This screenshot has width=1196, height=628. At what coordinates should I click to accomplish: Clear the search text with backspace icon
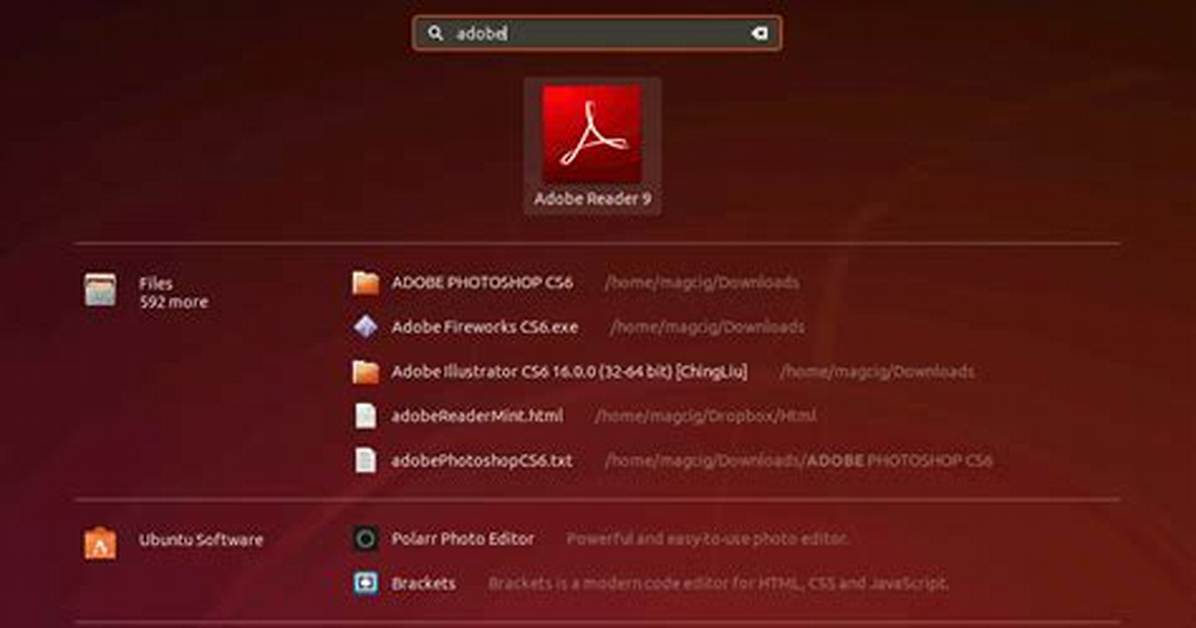(x=759, y=34)
